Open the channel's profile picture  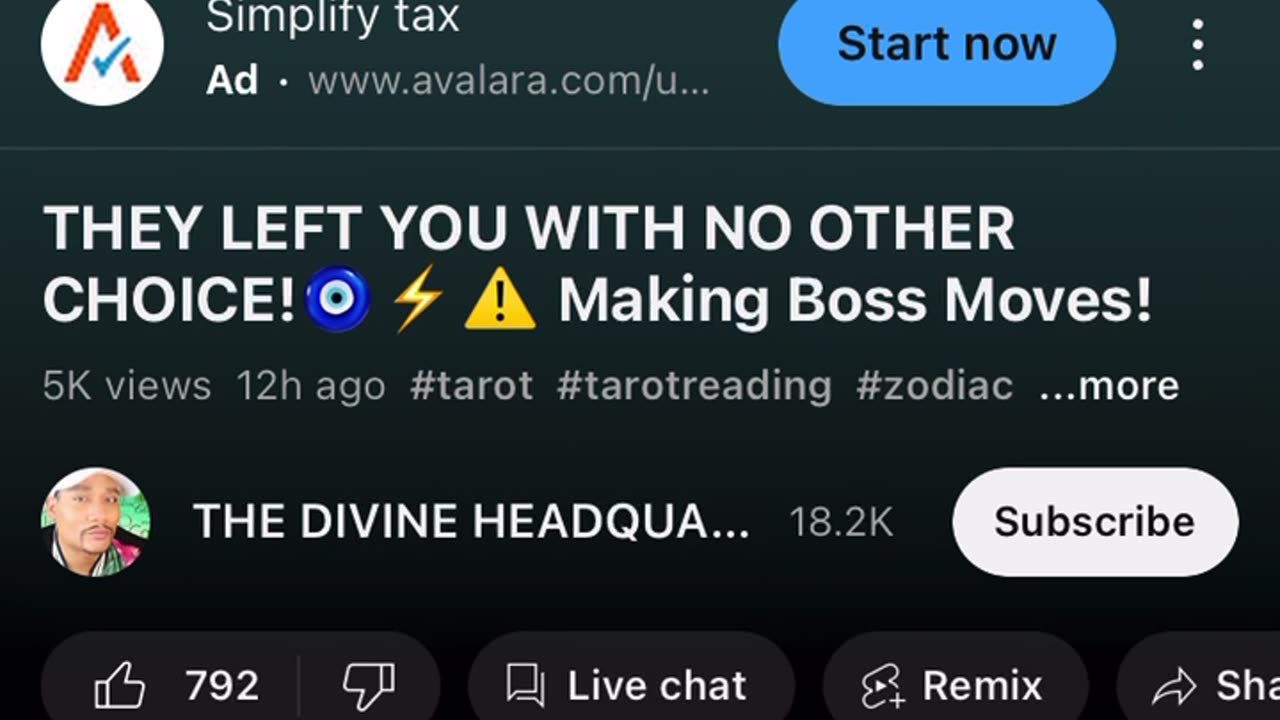coord(96,522)
